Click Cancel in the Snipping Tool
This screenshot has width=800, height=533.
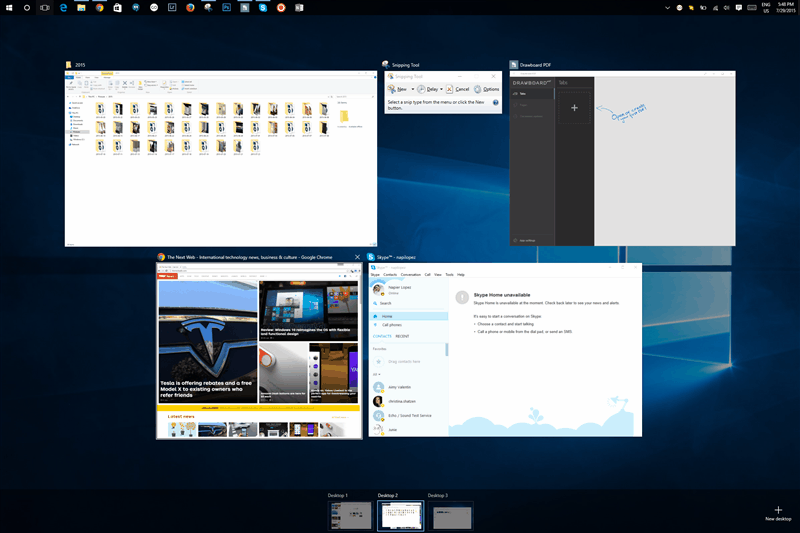pos(458,89)
